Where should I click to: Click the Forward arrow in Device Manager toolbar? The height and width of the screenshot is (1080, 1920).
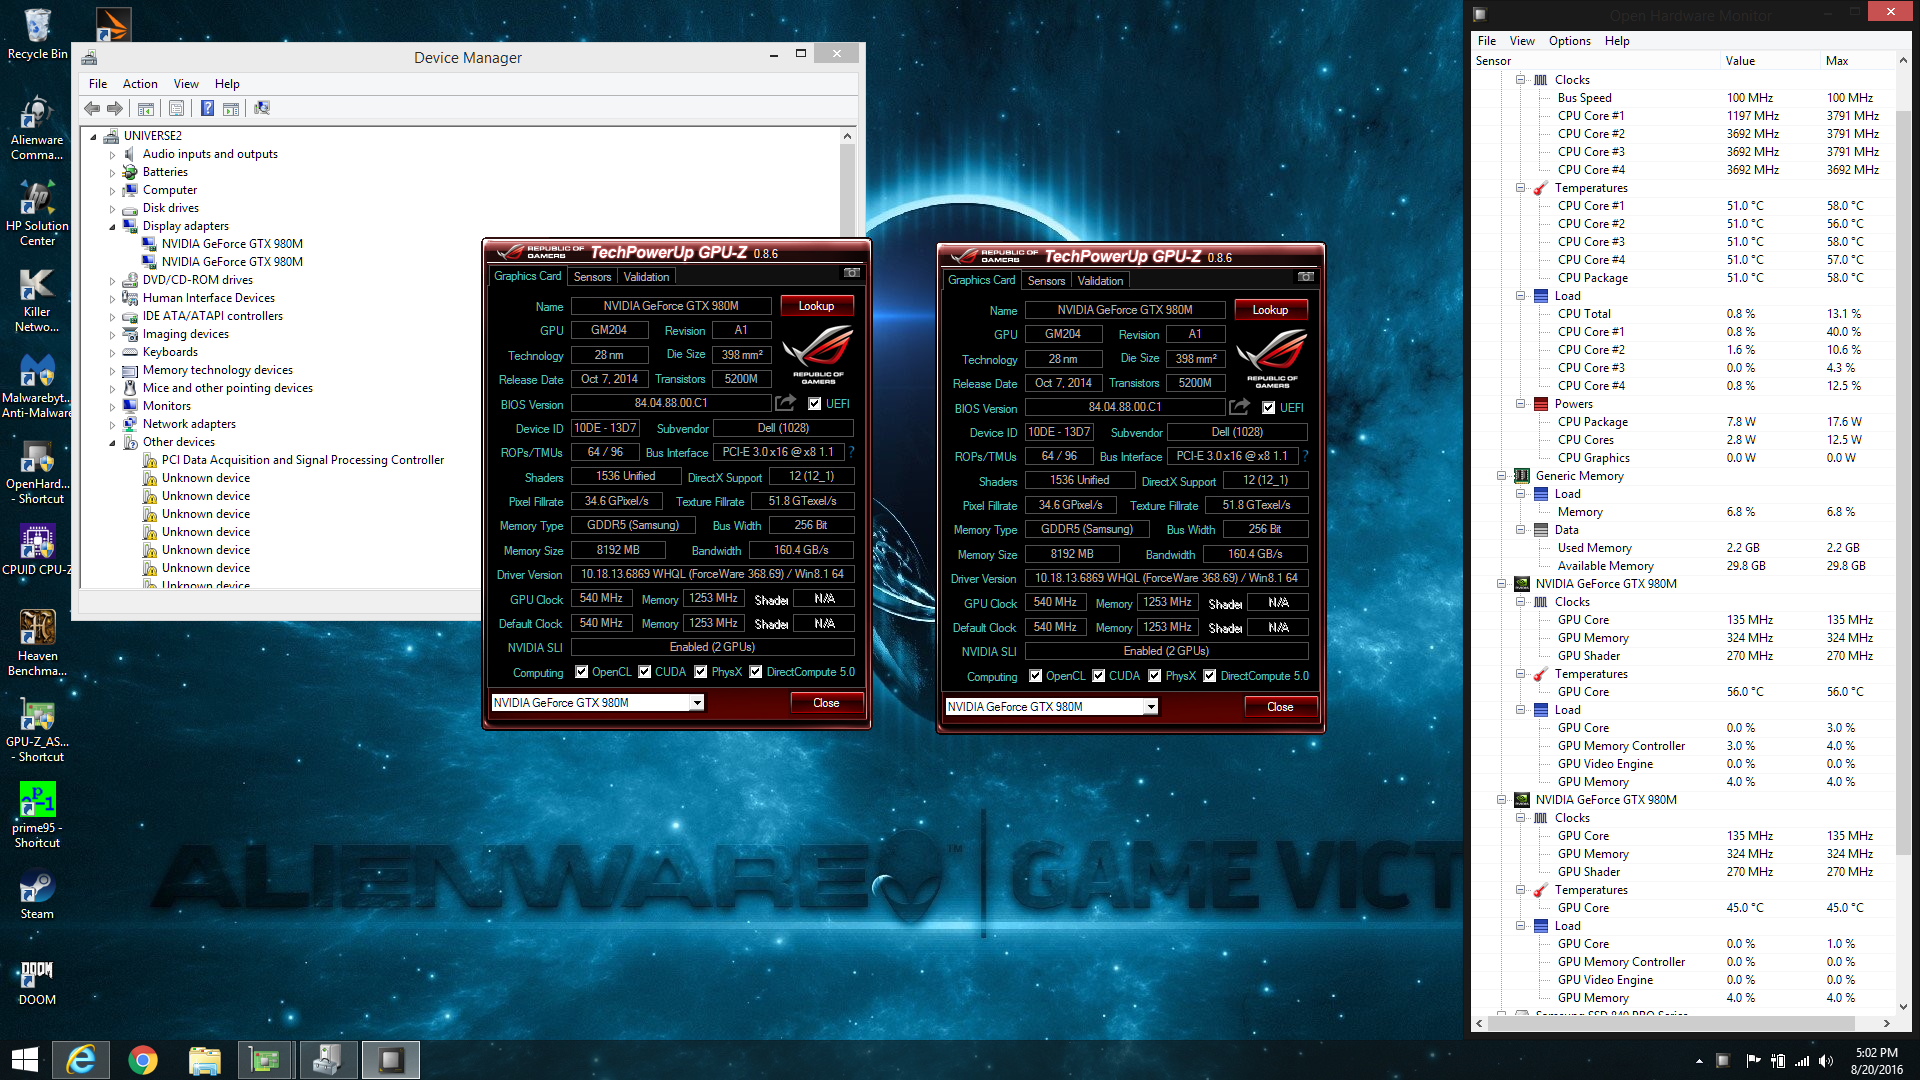point(115,108)
